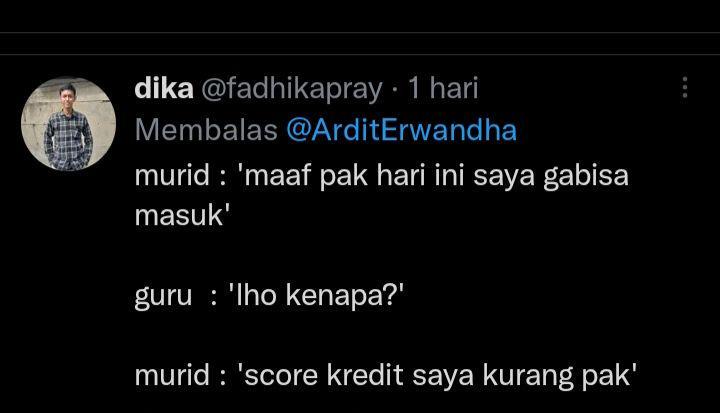720x413 pixels.
Task: Click the word masuk' in the tweet
Action: pos(182,215)
